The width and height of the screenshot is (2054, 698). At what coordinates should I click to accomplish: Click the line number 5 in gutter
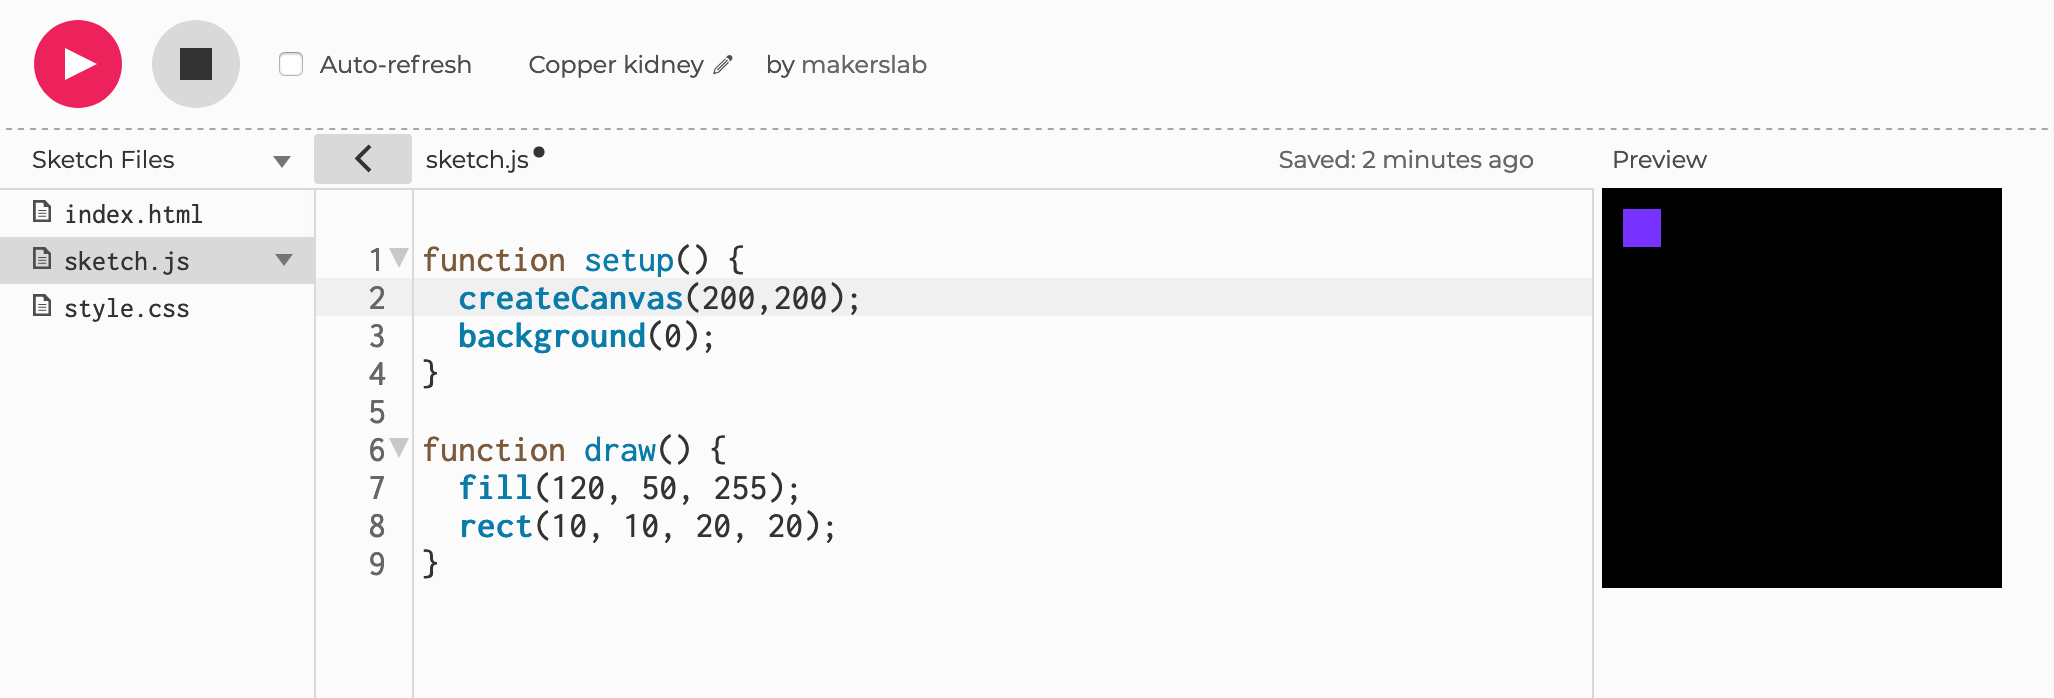coord(377,412)
